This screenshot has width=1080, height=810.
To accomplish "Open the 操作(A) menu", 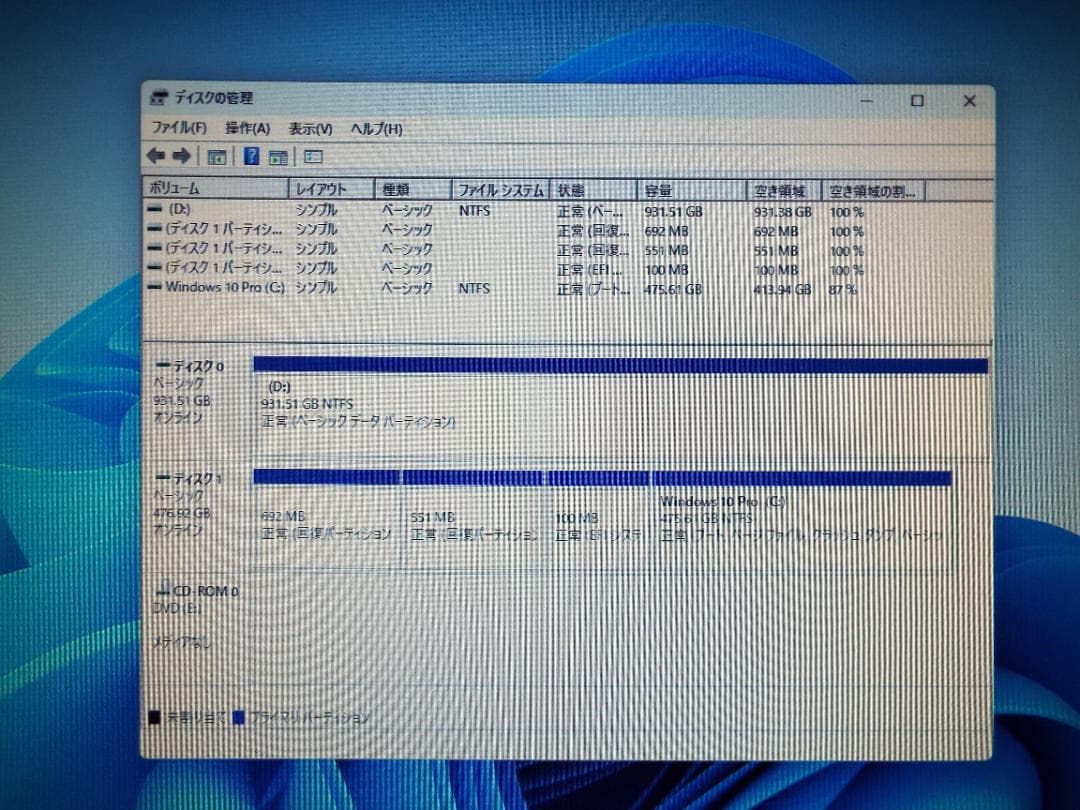I will pyautogui.click(x=250, y=128).
